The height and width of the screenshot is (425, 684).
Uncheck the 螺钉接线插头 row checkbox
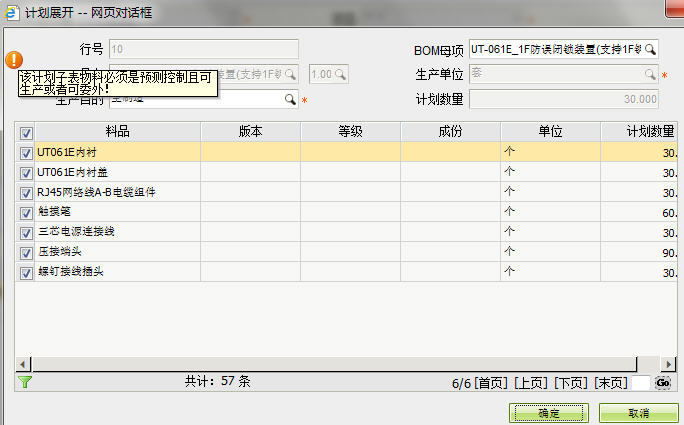click(x=26, y=273)
